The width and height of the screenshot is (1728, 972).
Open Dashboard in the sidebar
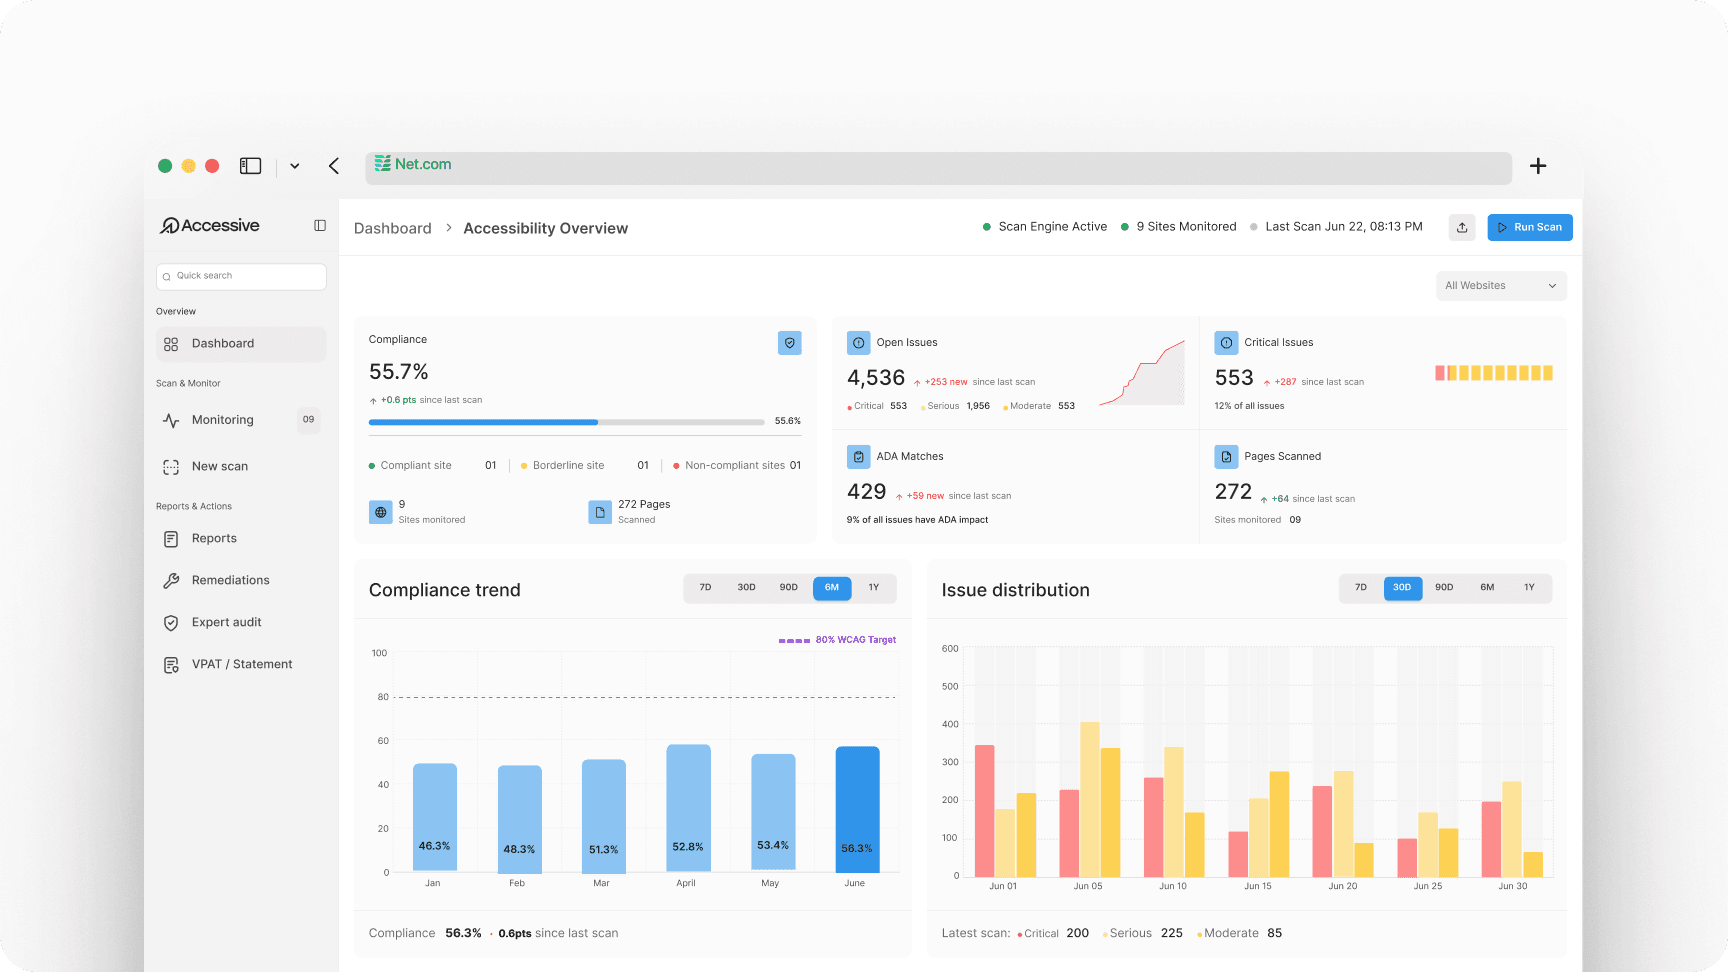[x=241, y=344]
